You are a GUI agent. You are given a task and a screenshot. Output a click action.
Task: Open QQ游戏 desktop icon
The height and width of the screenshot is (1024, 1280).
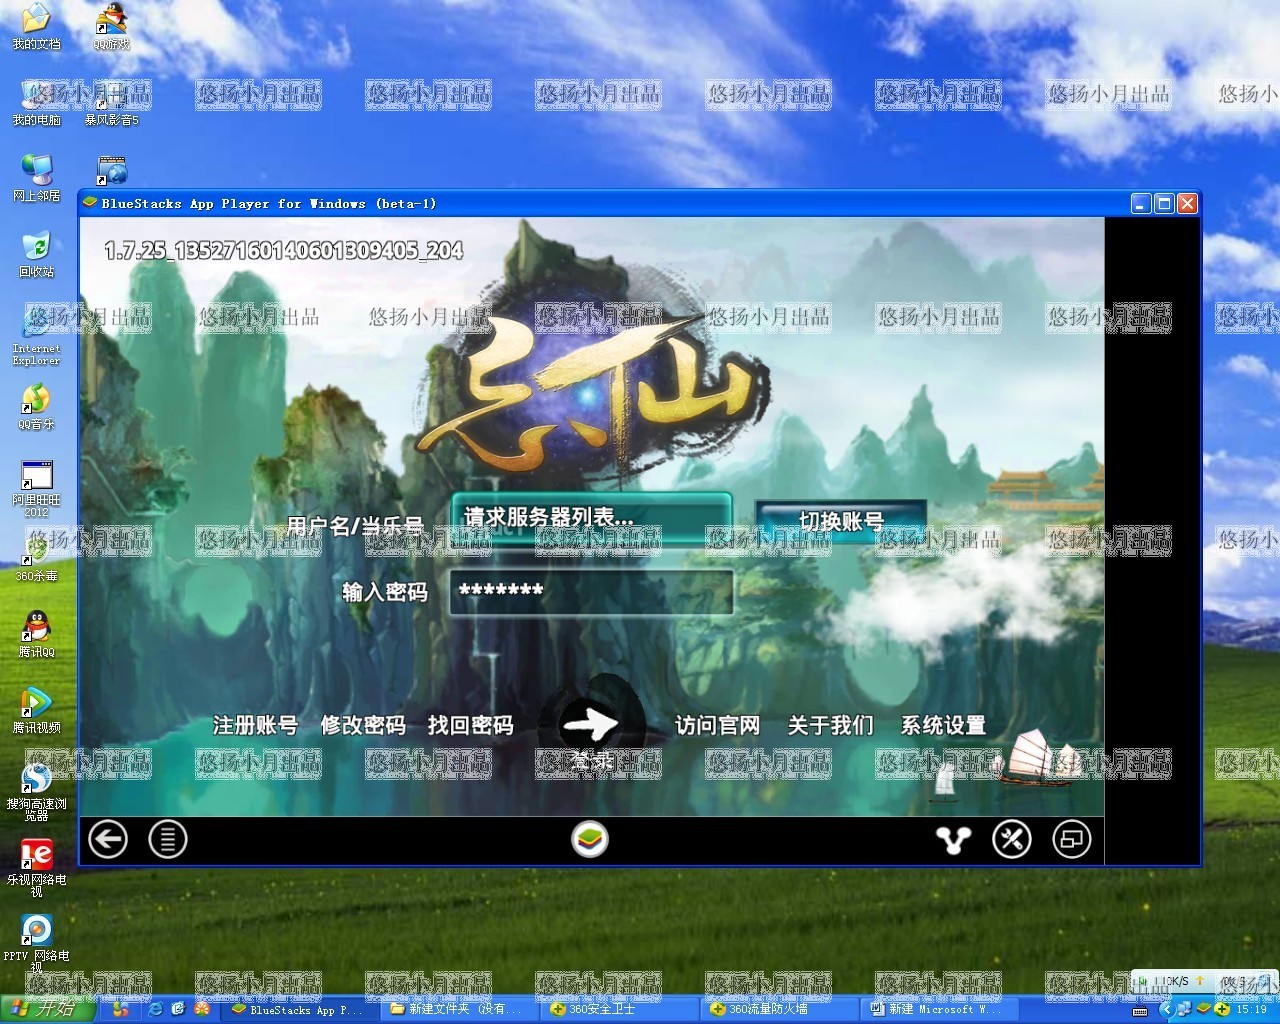tap(112, 26)
